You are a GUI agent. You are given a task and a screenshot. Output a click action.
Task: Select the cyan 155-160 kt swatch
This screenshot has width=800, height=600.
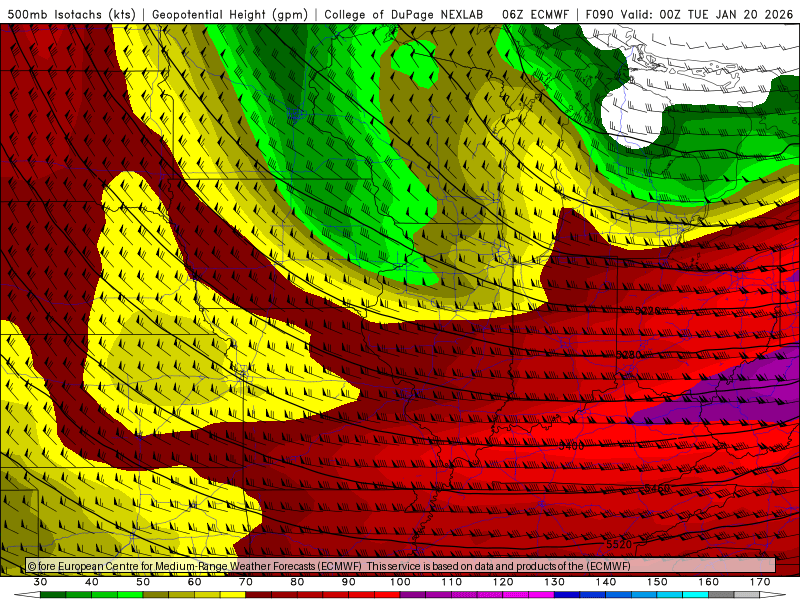[695, 595]
